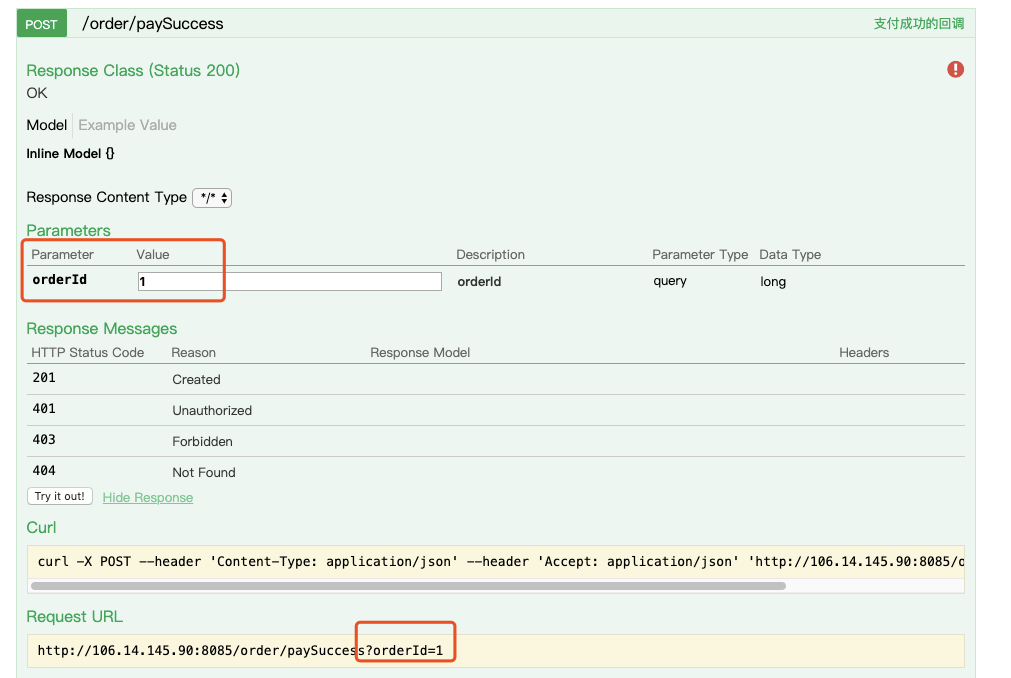Image resolution: width=1011 pixels, height=678 pixels.
Task: Click the Created reason text
Action: (x=196, y=380)
